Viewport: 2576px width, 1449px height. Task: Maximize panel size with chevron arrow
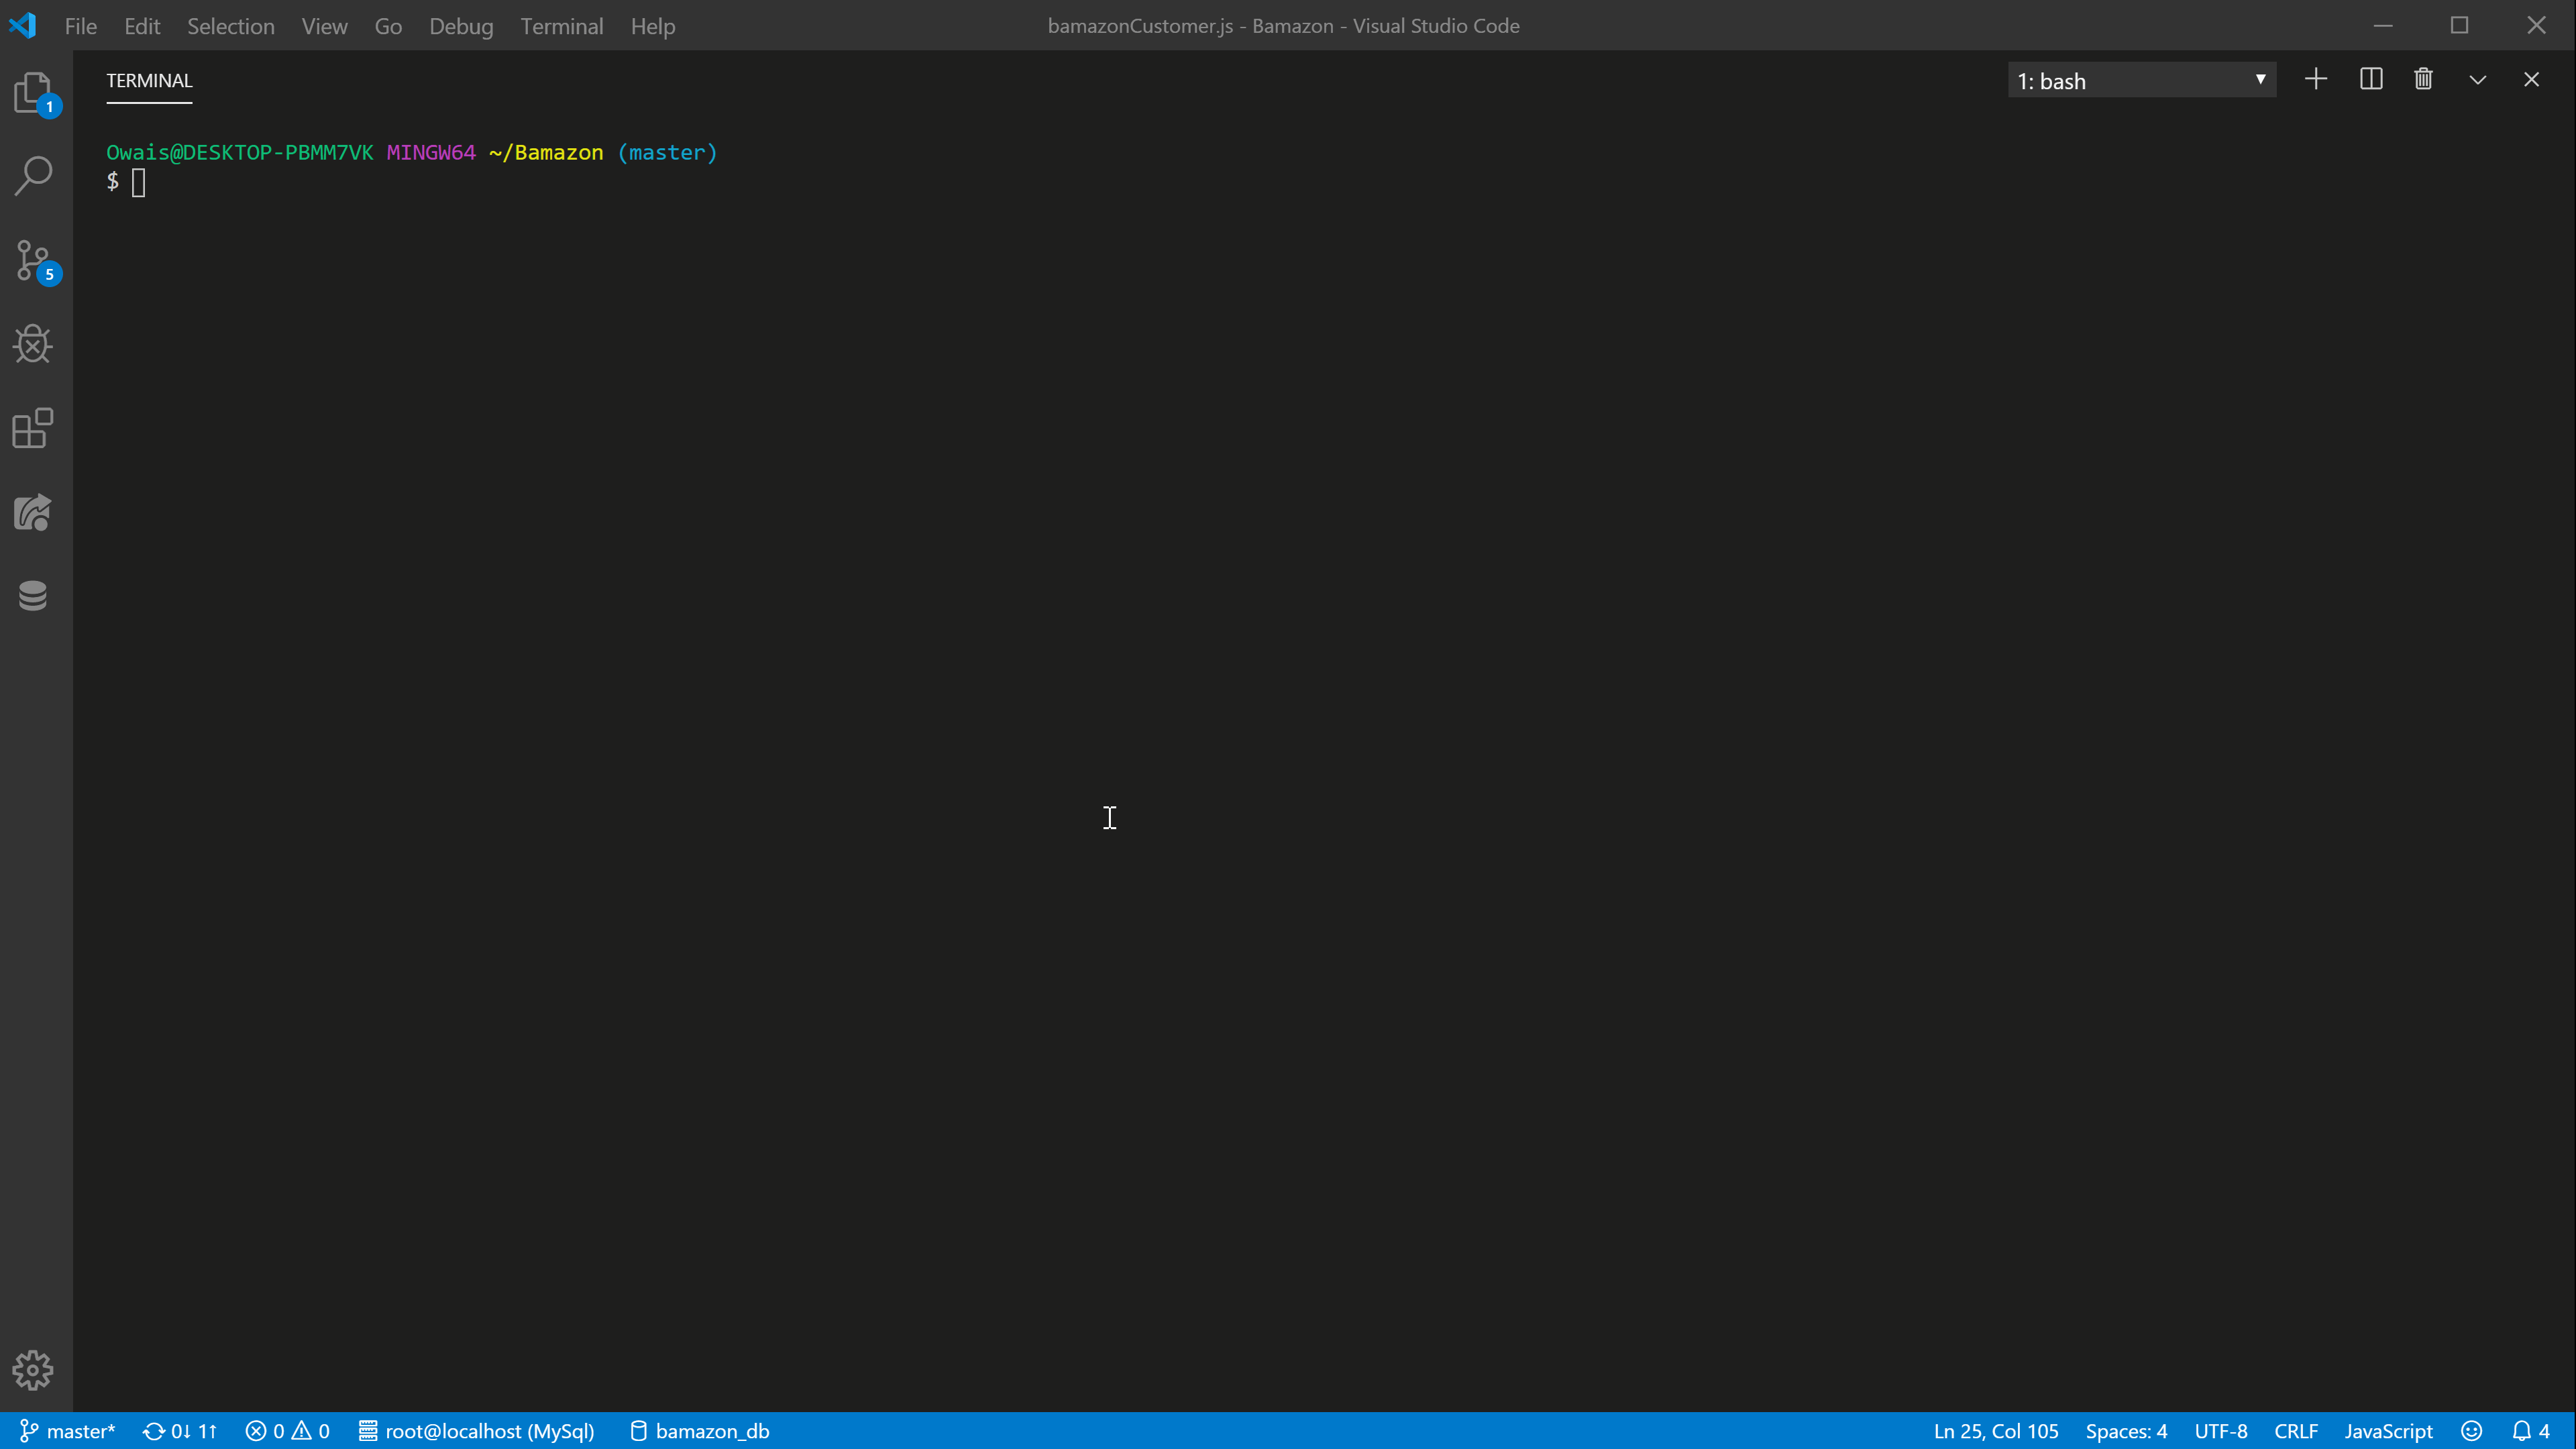click(2478, 80)
